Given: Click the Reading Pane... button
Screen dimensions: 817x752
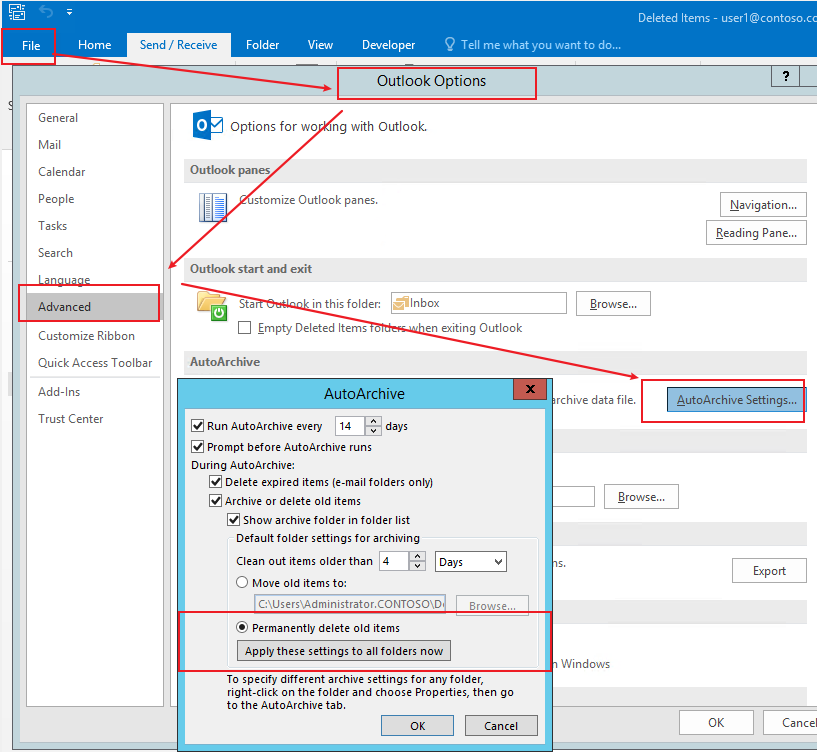Looking at the screenshot, I should coord(756,232).
